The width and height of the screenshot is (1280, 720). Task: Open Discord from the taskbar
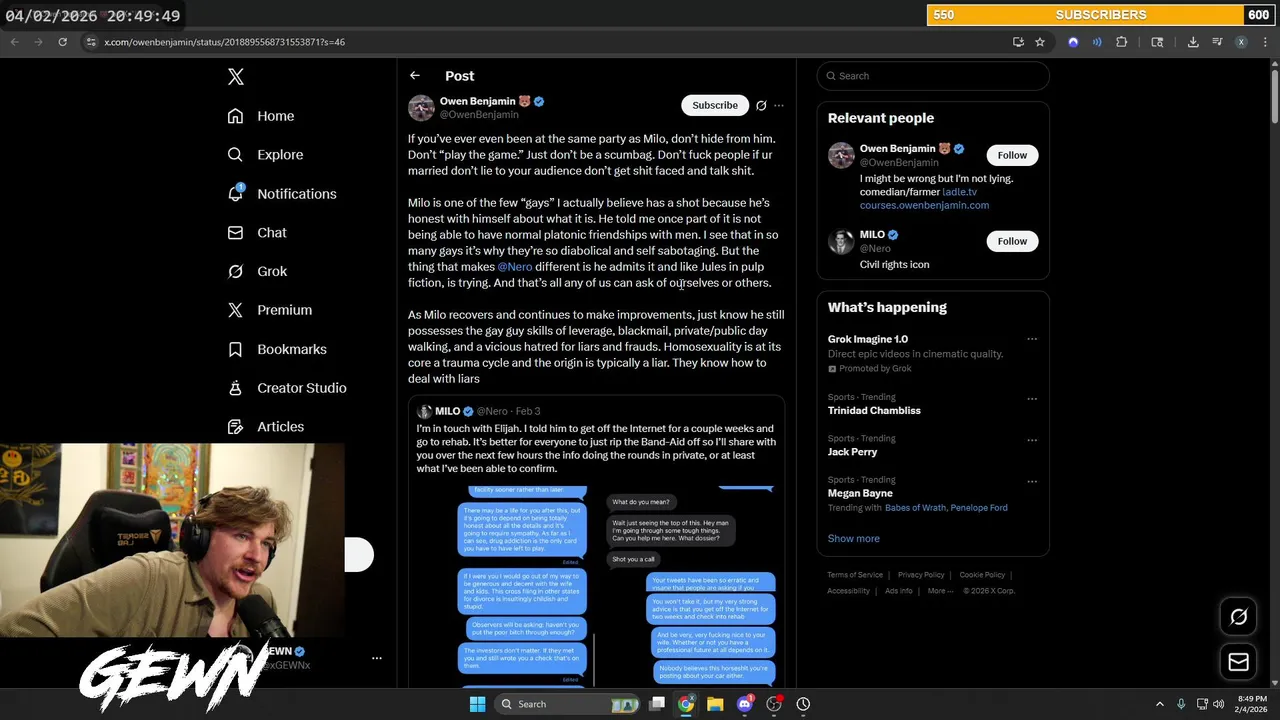pos(744,704)
